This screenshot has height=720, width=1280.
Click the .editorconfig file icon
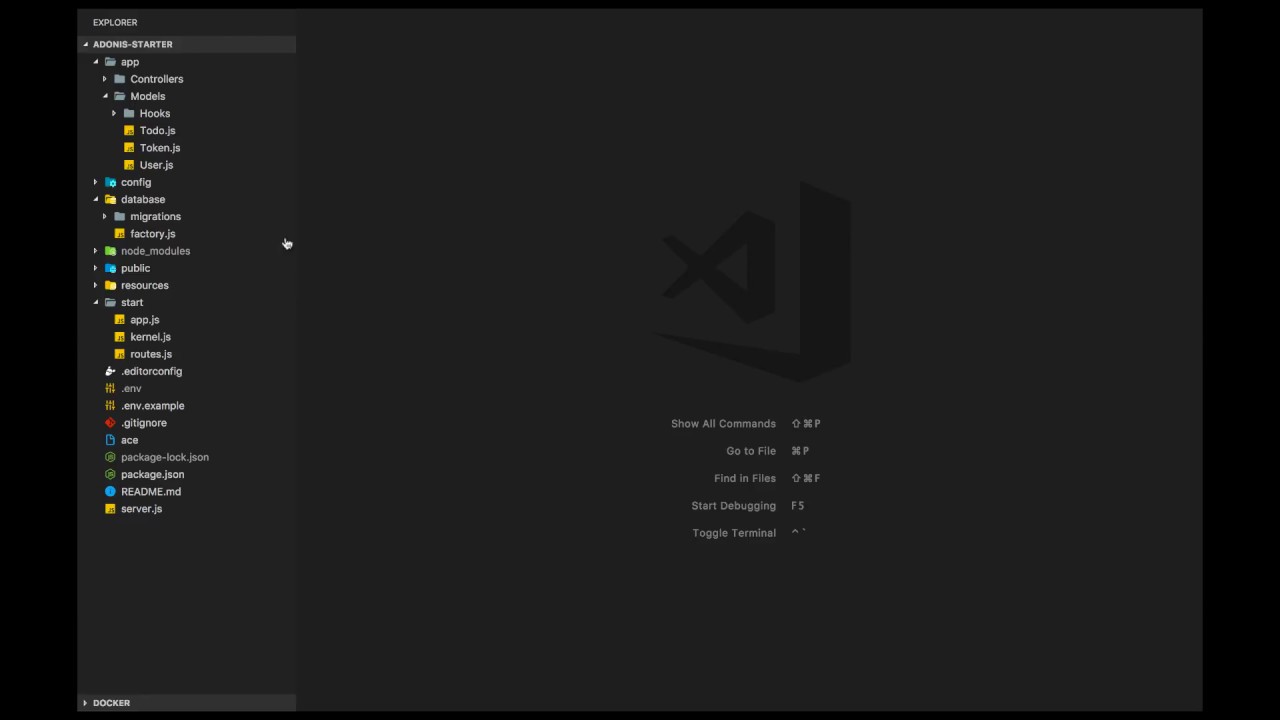click(x=111, y=371)
